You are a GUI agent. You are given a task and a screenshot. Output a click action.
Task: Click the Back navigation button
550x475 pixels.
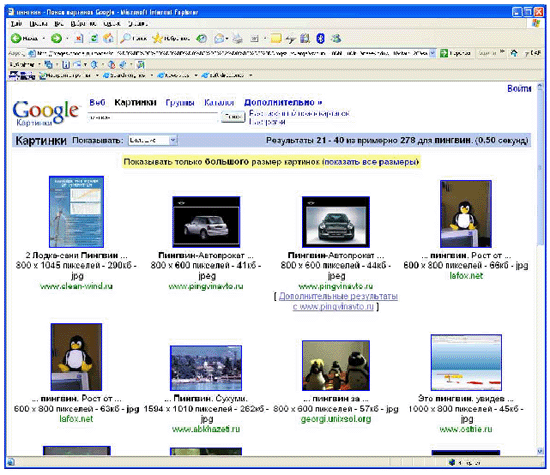(x=24, y=38)
